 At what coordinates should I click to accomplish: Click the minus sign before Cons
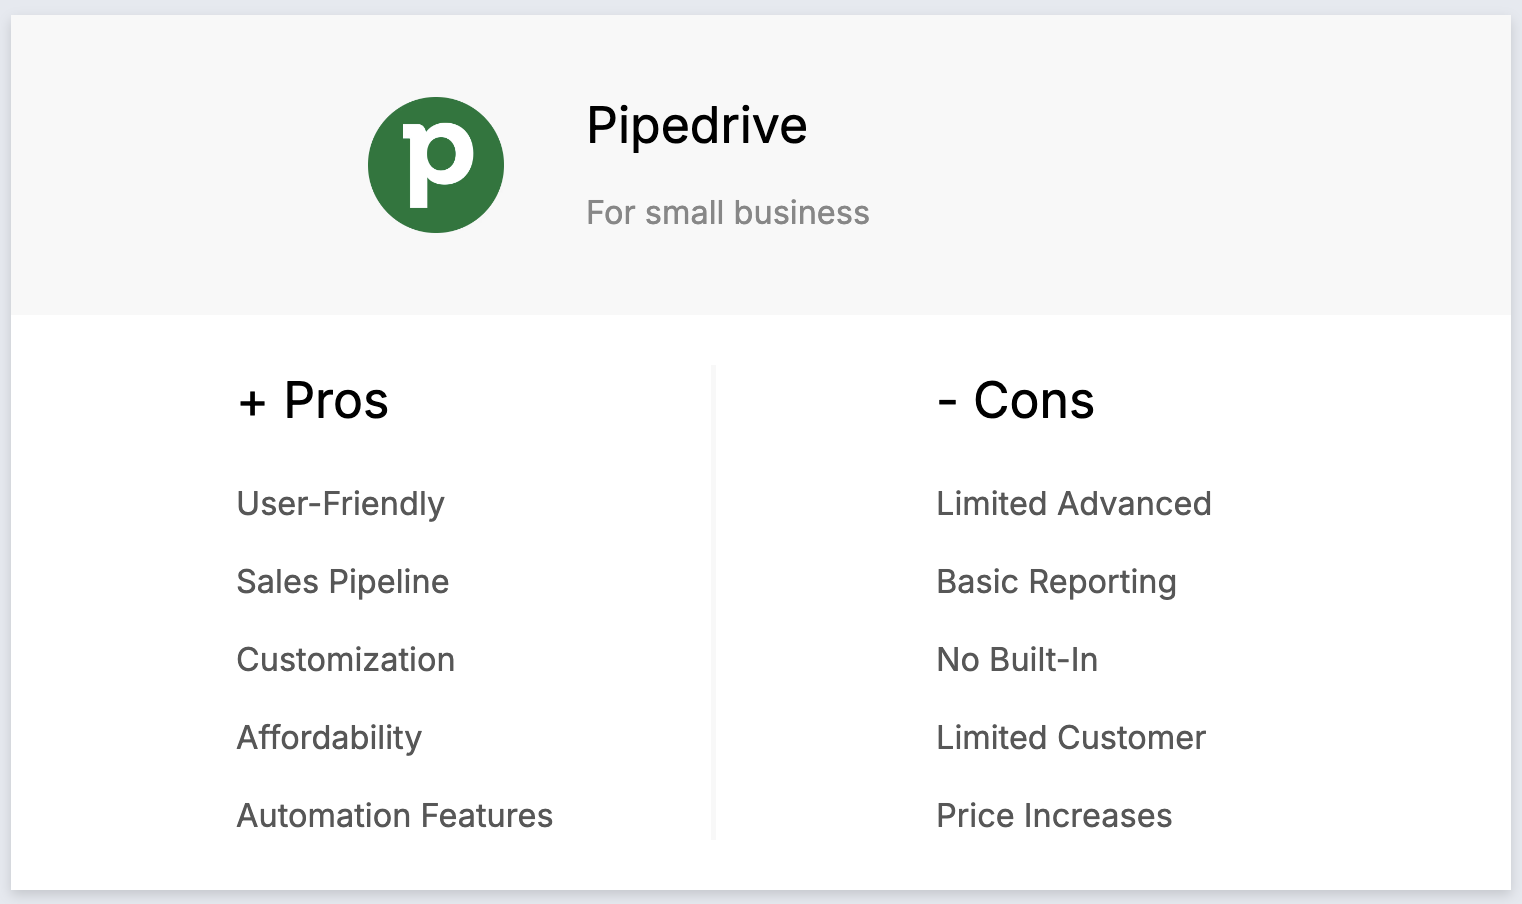coord(947,402)
